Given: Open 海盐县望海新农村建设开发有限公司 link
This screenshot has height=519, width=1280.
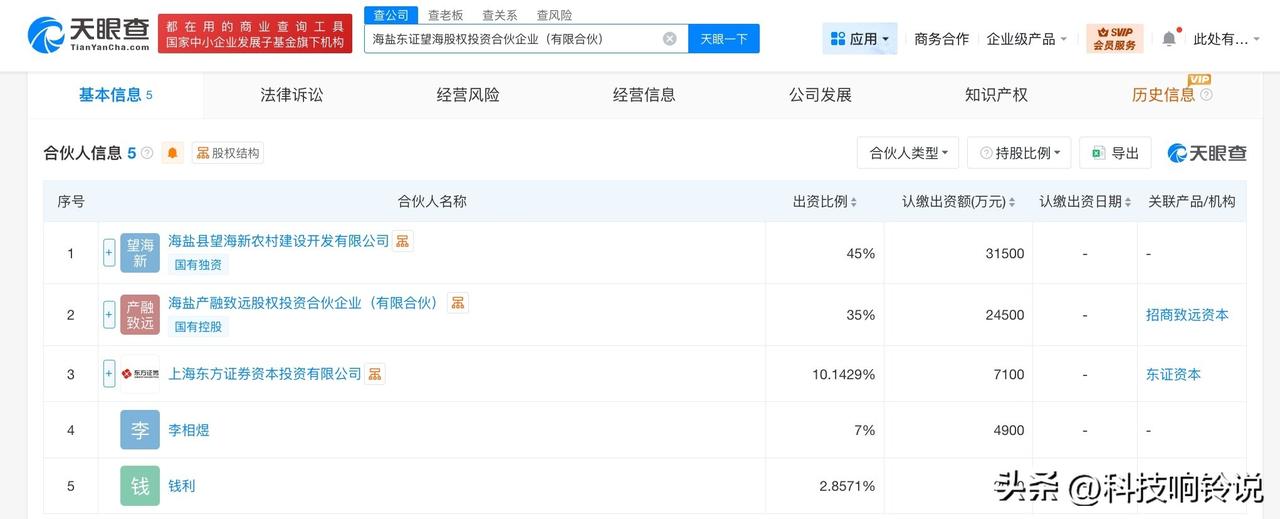Looking at the screenshot, I should [x=279, y=241].
